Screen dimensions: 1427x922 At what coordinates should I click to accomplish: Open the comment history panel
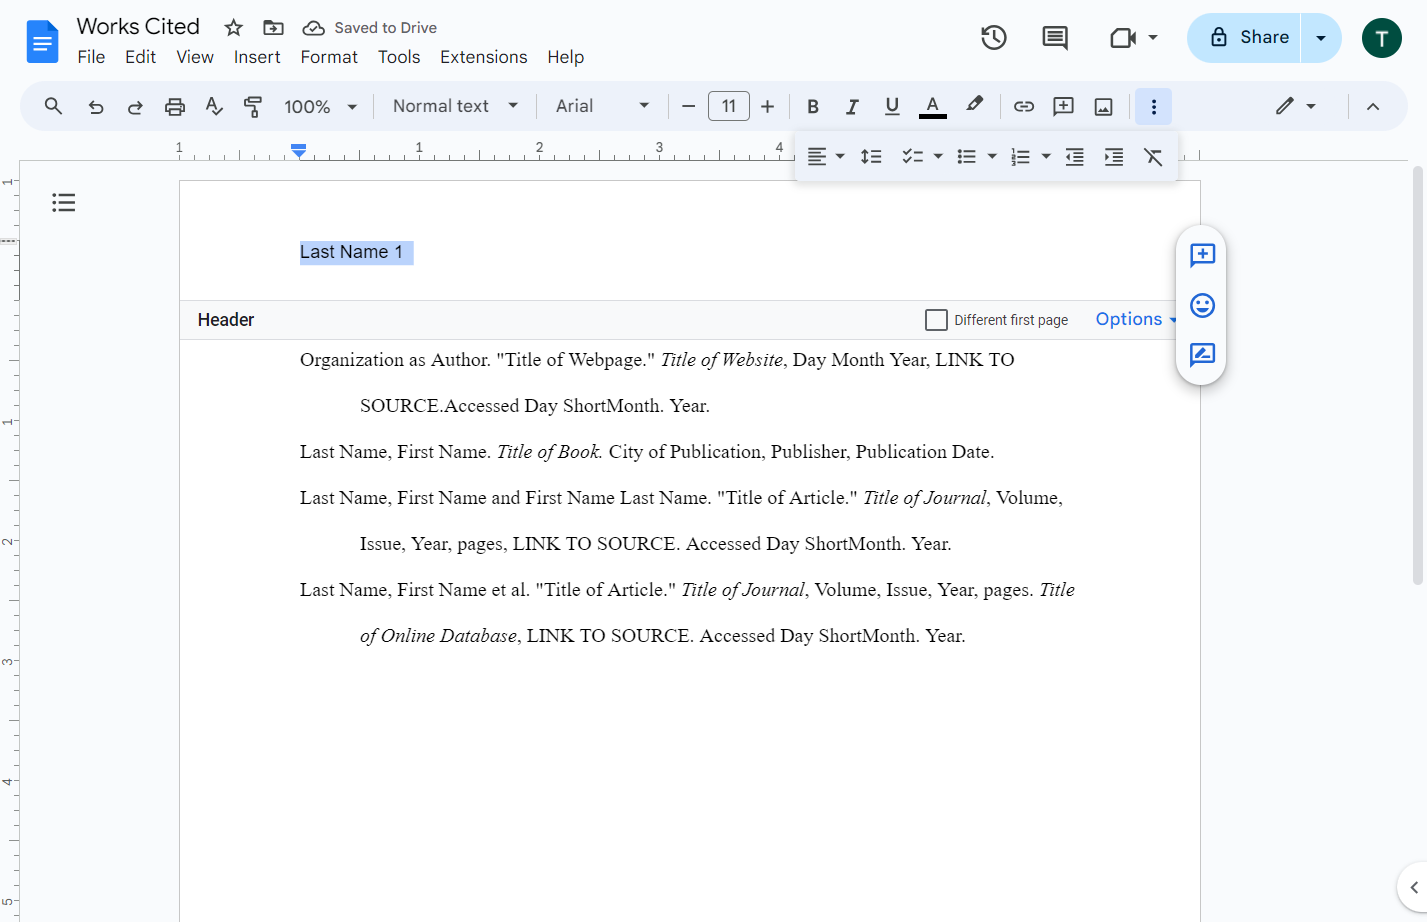click(x=1054, y=38)
